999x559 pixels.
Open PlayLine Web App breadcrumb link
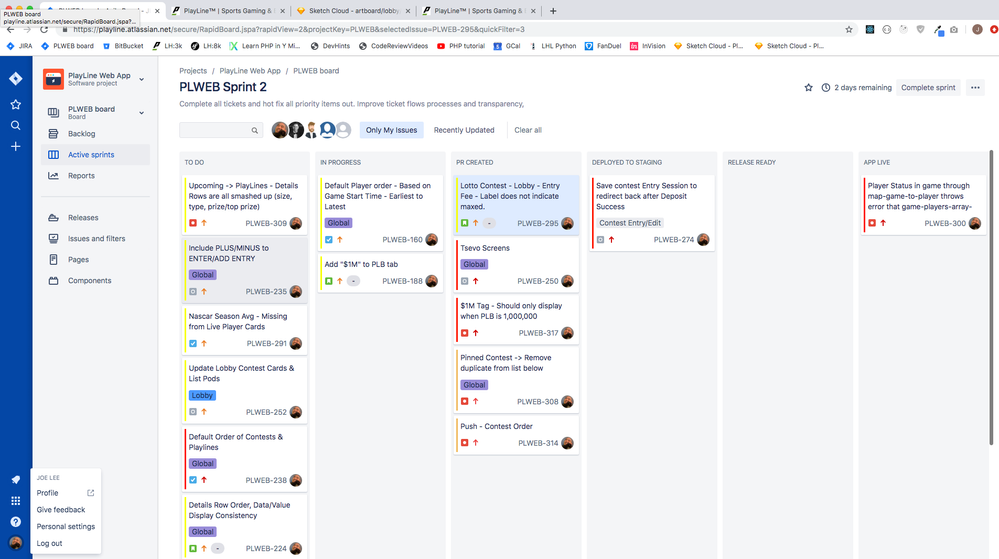tap(250, 71)
